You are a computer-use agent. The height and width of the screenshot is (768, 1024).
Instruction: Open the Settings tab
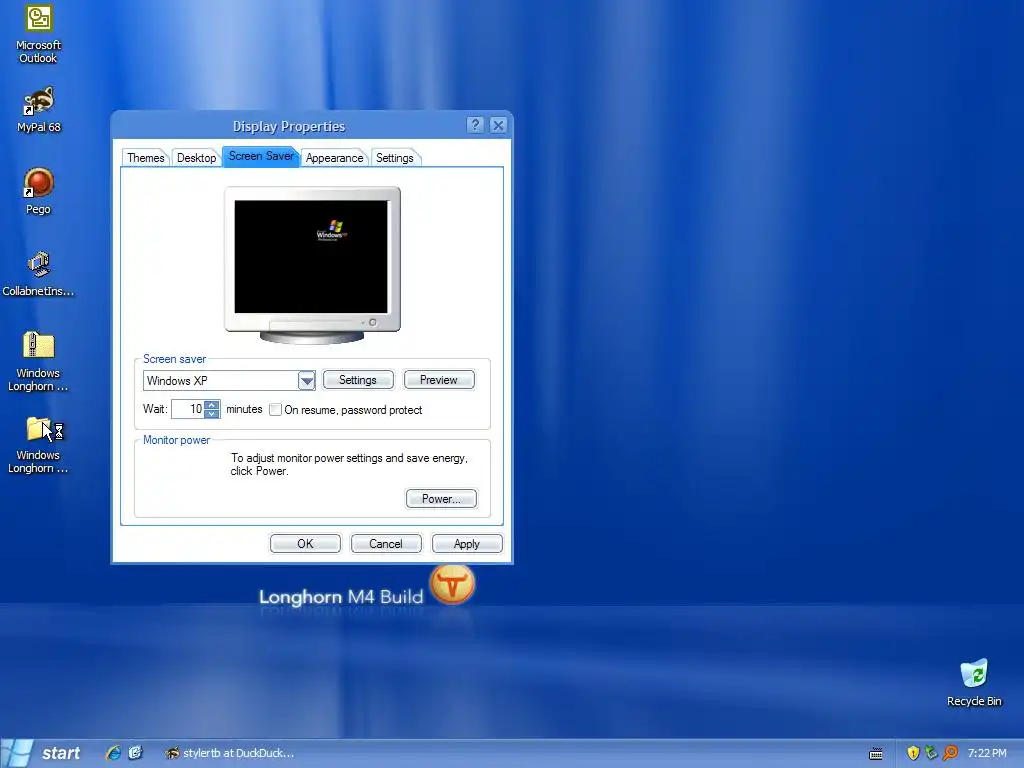tap(394, 158)
